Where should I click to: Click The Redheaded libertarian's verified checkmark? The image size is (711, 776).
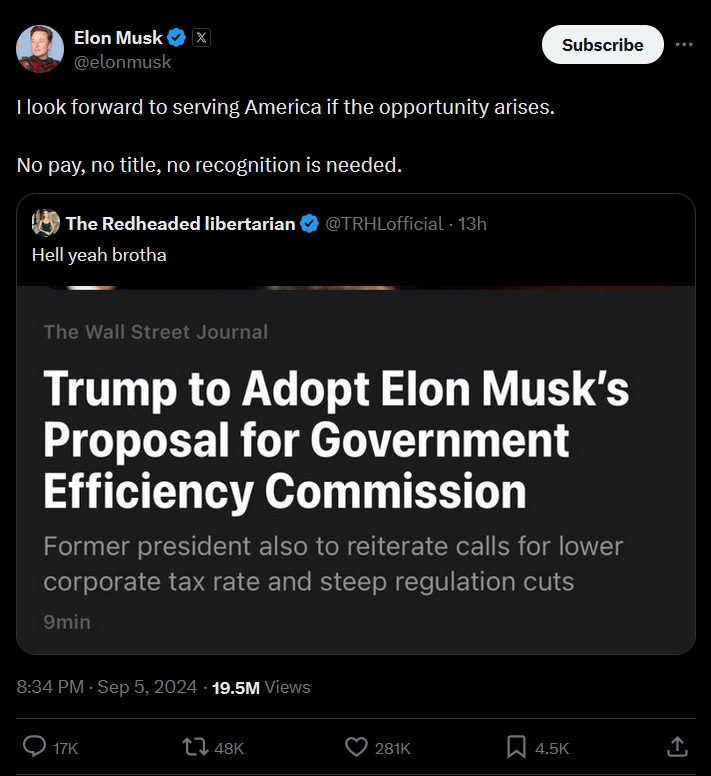tap(310, 223)
